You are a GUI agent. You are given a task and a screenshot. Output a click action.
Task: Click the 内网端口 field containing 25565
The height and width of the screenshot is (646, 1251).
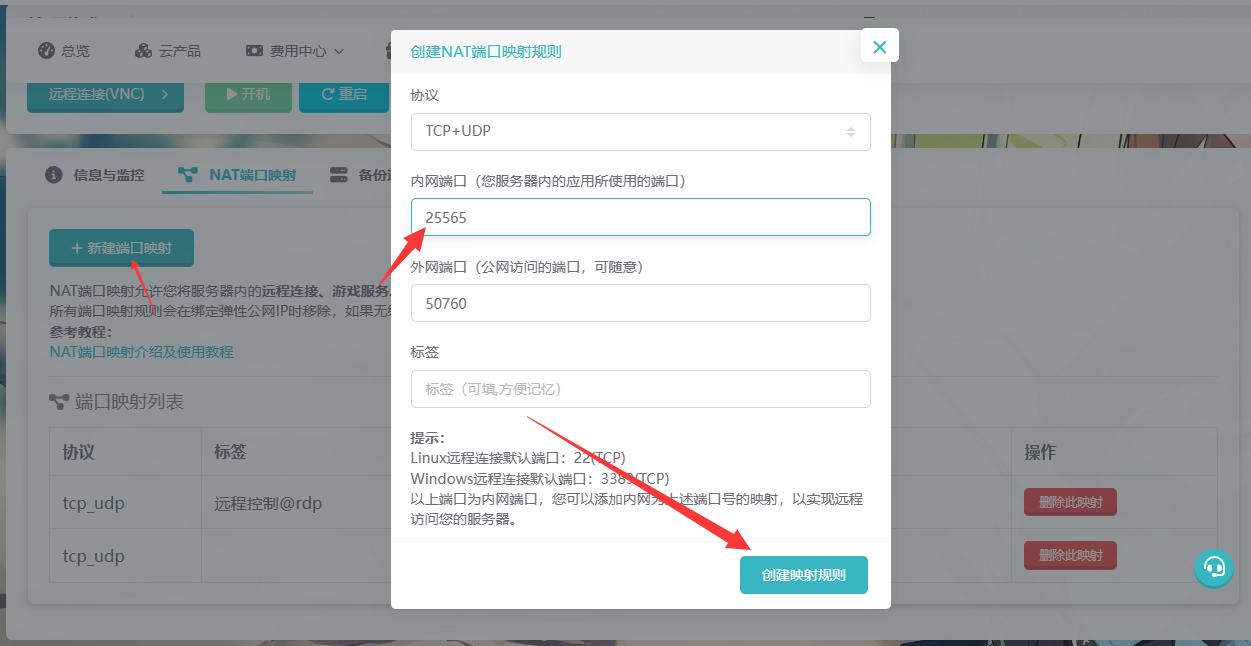coord(640,217)
